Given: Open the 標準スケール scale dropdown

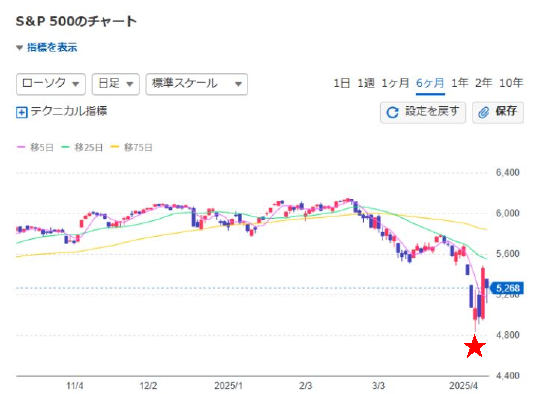Looking at the screenshot, I should (x=197, y=84).
